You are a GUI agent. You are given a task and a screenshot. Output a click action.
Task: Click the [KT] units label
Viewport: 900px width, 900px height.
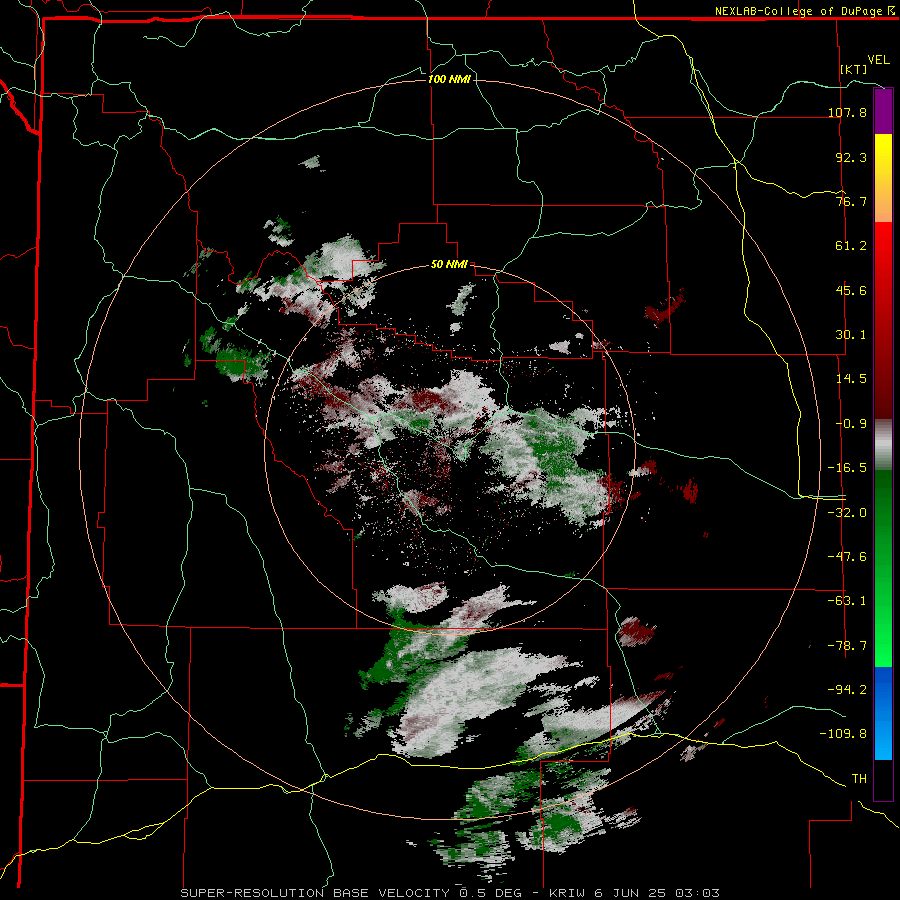854,69
